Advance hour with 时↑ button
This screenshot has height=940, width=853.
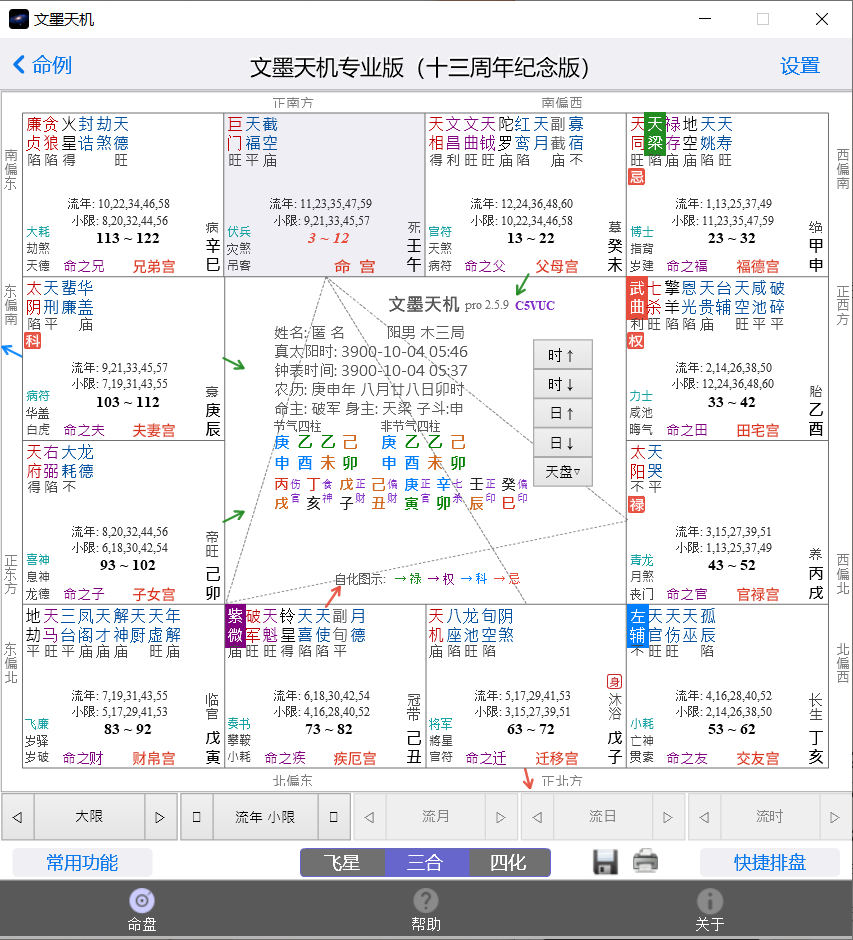(x=562, y=355)
